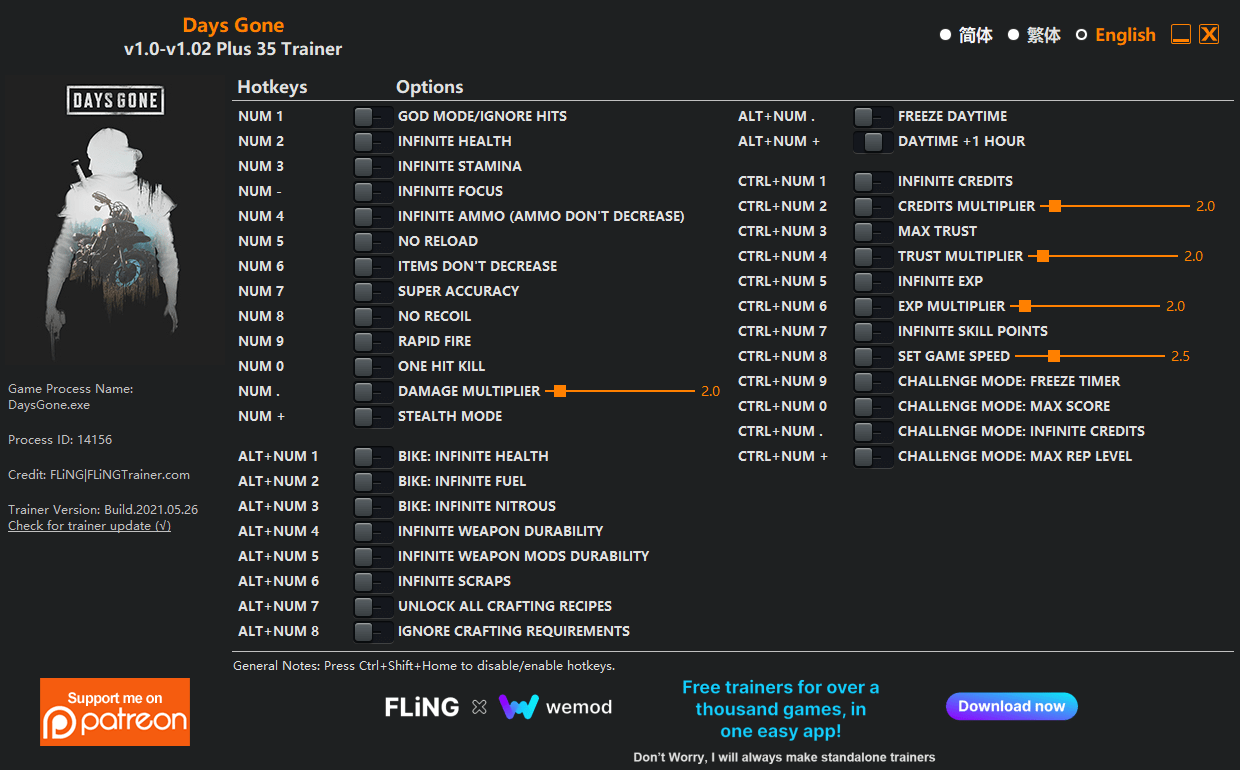Click the FLiNG logo at the bottom
The height and width of the screenshot is (770, 1240).
coord(421,706)
